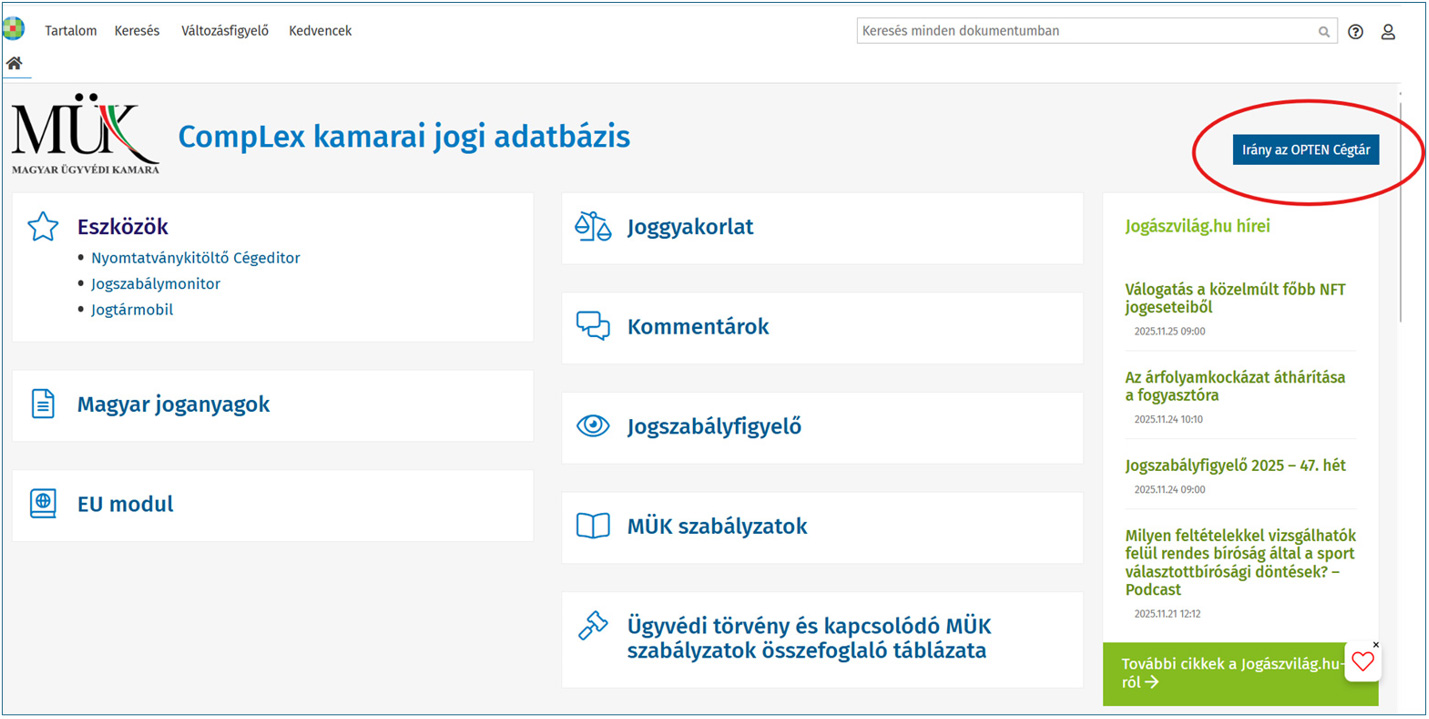
Task: Click the scales icon for Joggyakorlat
Action: point(593,227)
